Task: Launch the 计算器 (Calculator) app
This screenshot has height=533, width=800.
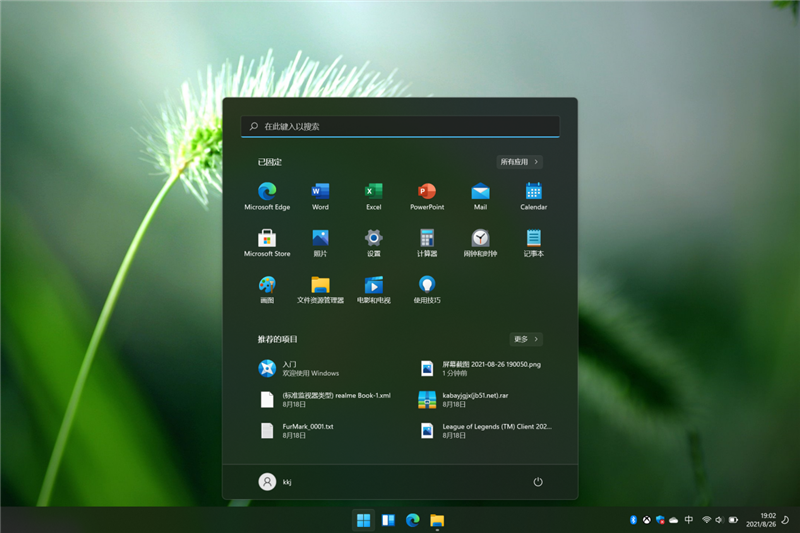Action: pyautogui.click(x=427, y=238)
